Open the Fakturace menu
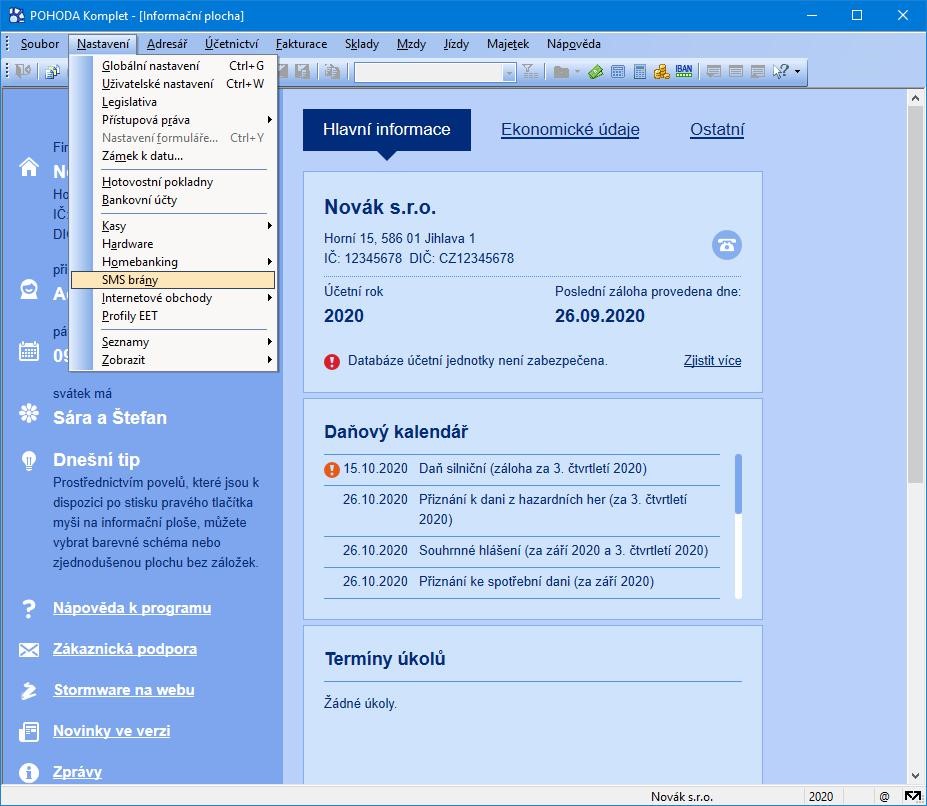Viewport: 927px width, 806px height. coord(302,44)
